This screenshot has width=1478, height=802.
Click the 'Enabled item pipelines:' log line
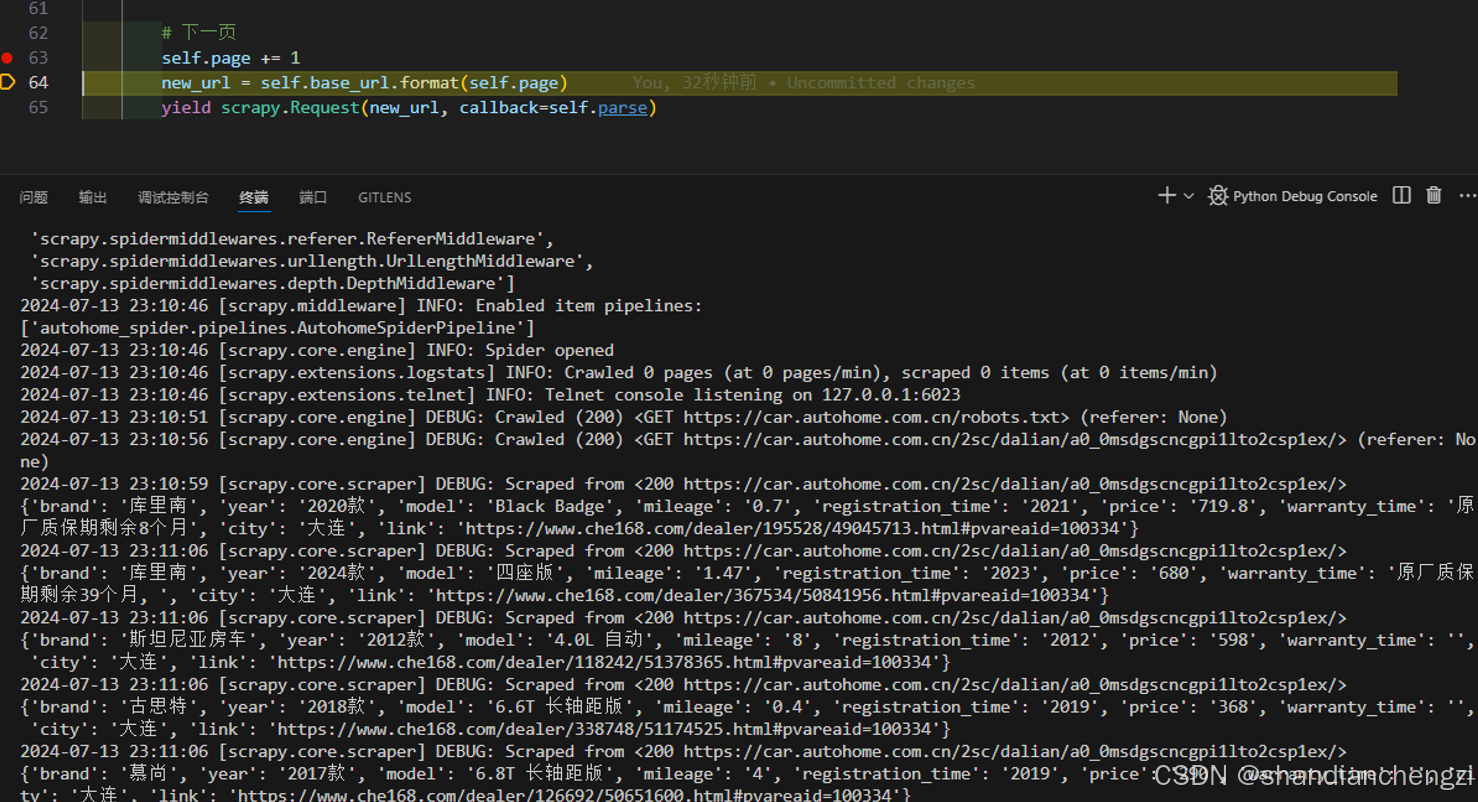pyautogui.click(x=361, y=306)
